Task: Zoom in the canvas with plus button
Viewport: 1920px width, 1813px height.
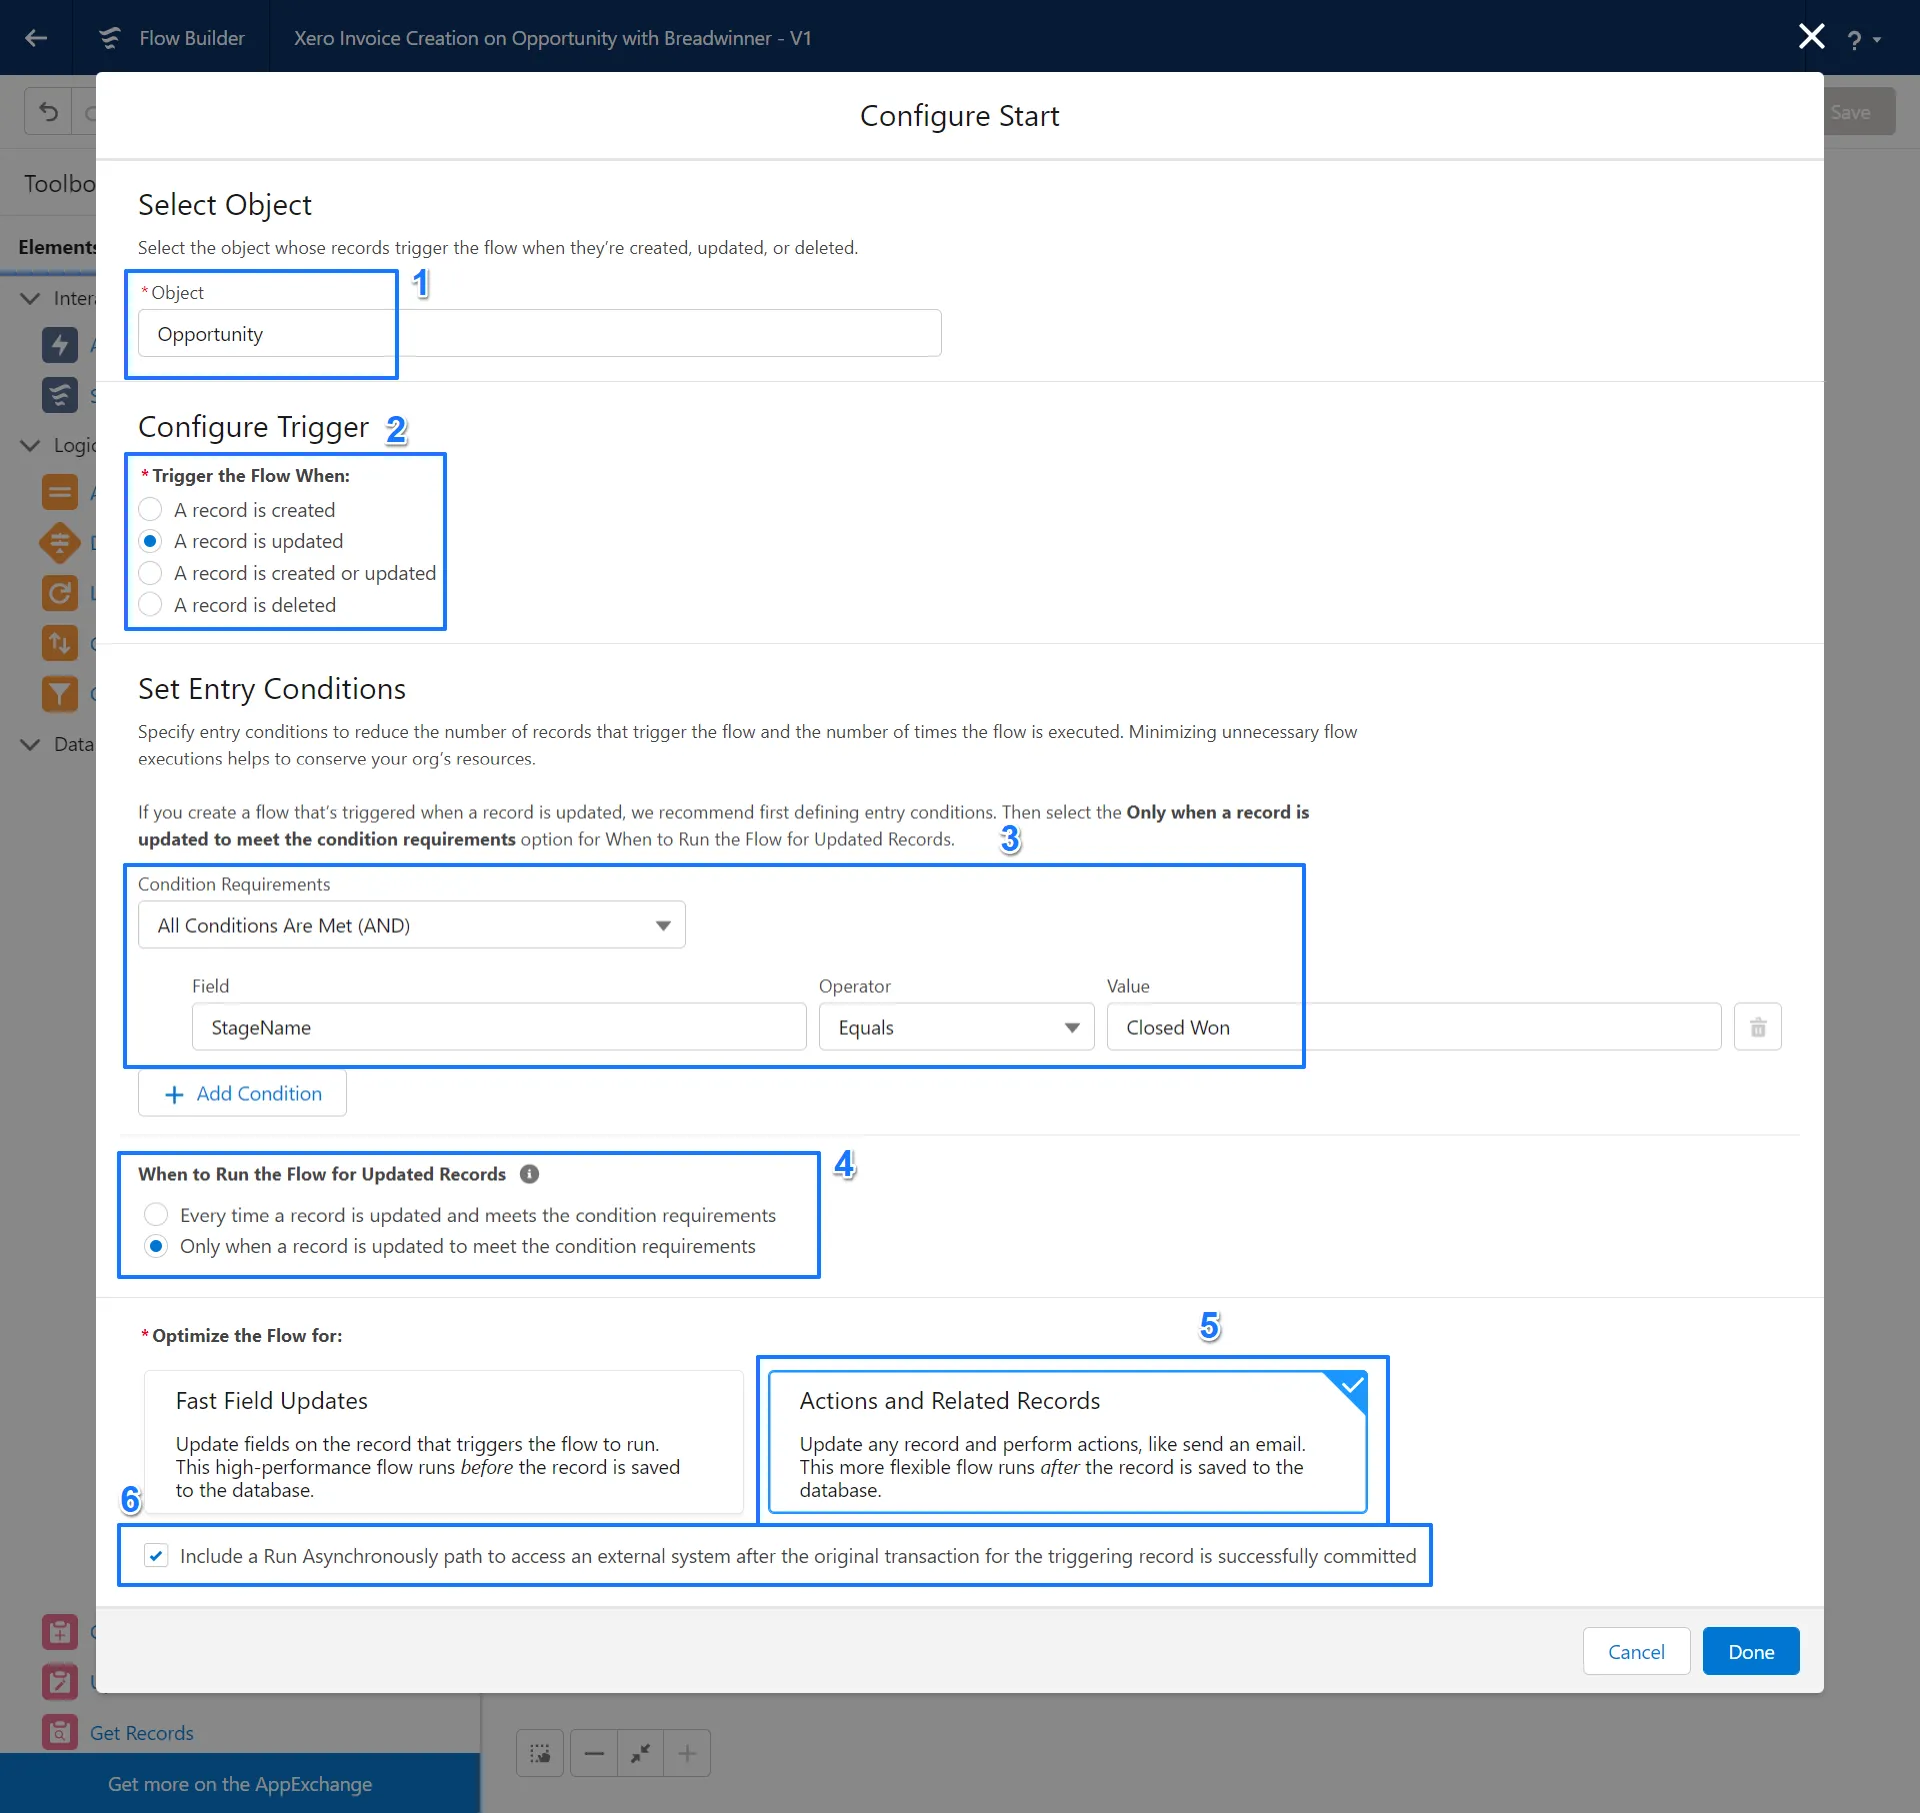Action: coord(687,1753)
